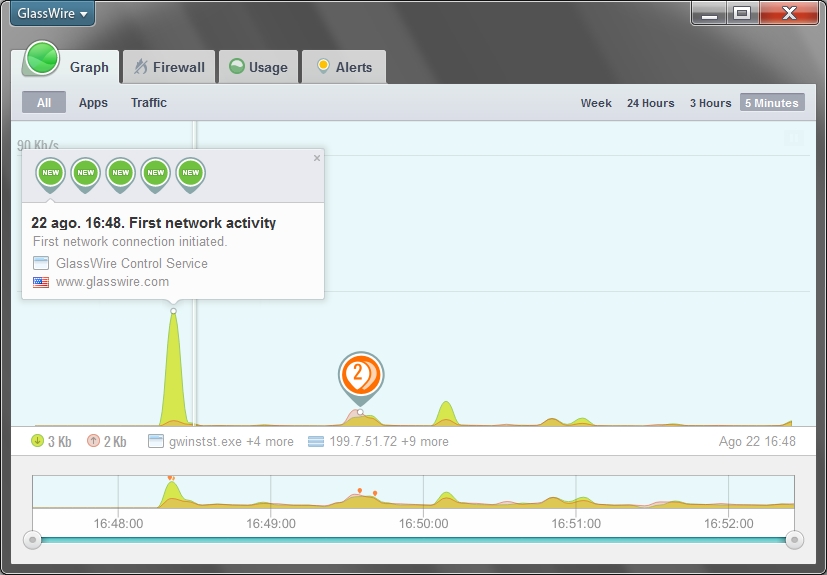Screen dimensions: 827x575
Task: Click the yellow Alerts pin icon
Action: (323, 66)
